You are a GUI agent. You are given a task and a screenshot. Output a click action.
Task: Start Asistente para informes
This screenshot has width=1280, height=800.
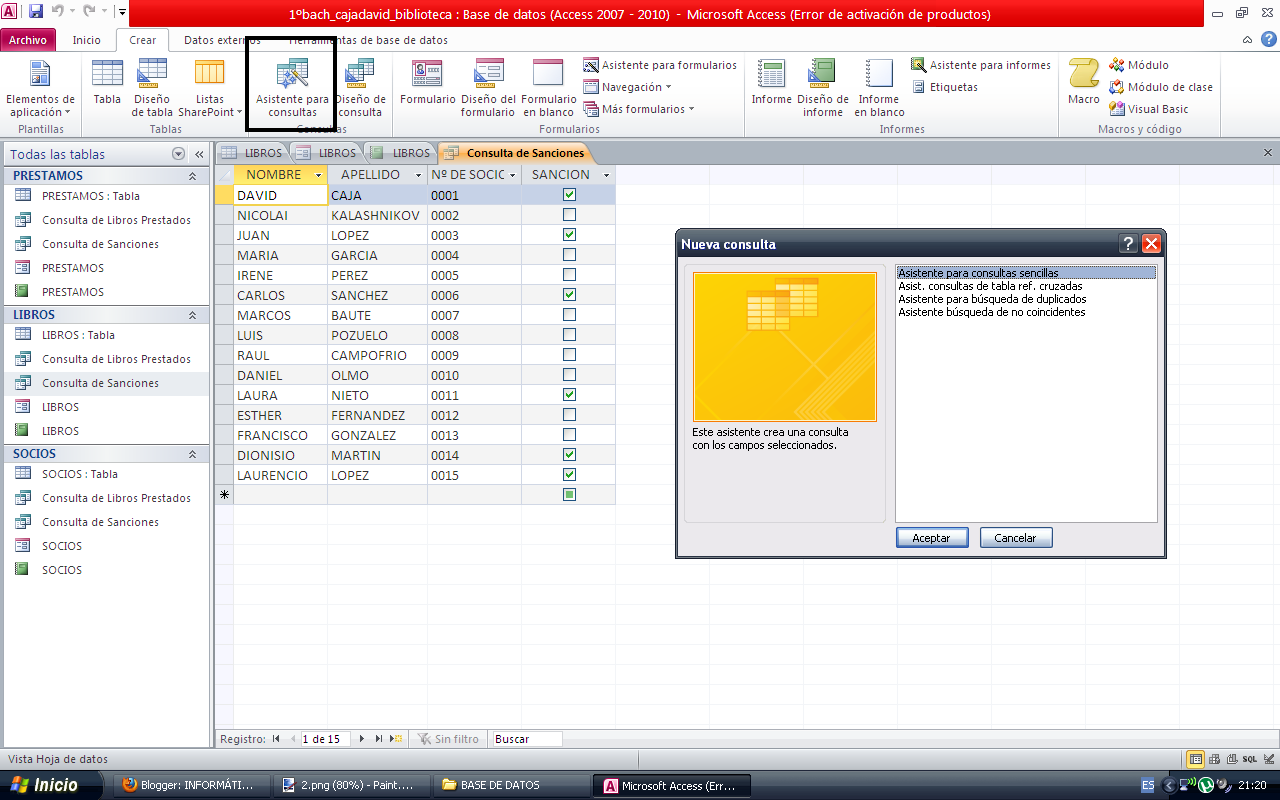point(981,65)
